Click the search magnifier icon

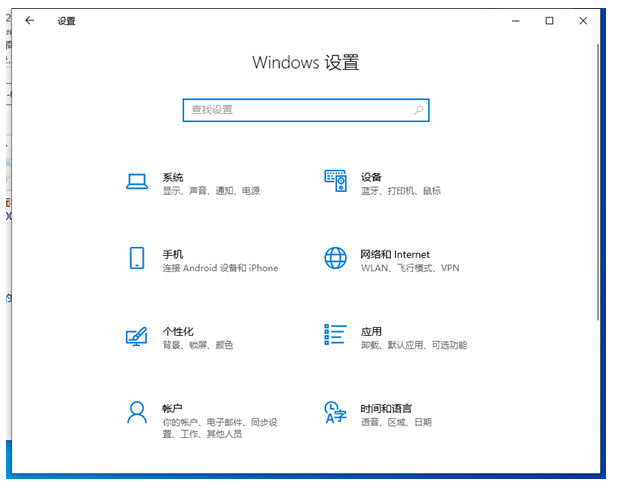[x=419, y=110]
